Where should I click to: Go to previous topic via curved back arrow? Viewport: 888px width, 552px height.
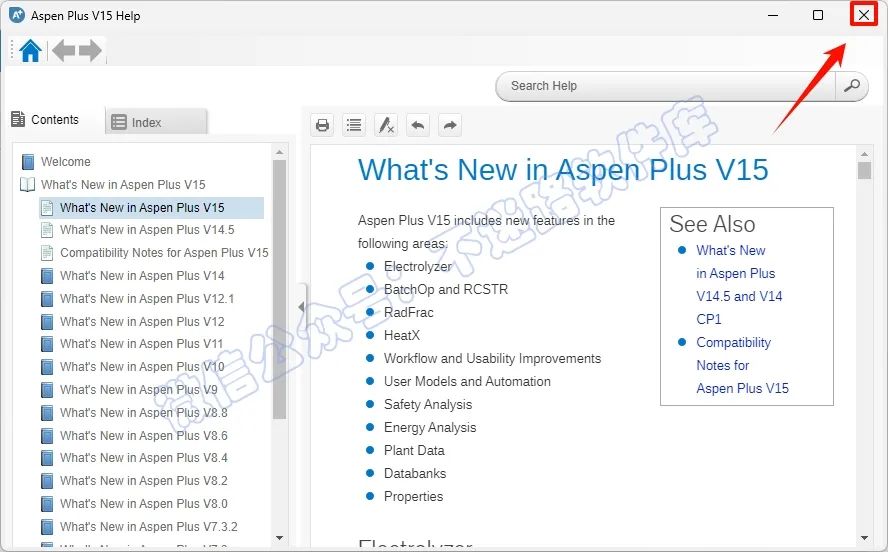[x=418, y=125]
